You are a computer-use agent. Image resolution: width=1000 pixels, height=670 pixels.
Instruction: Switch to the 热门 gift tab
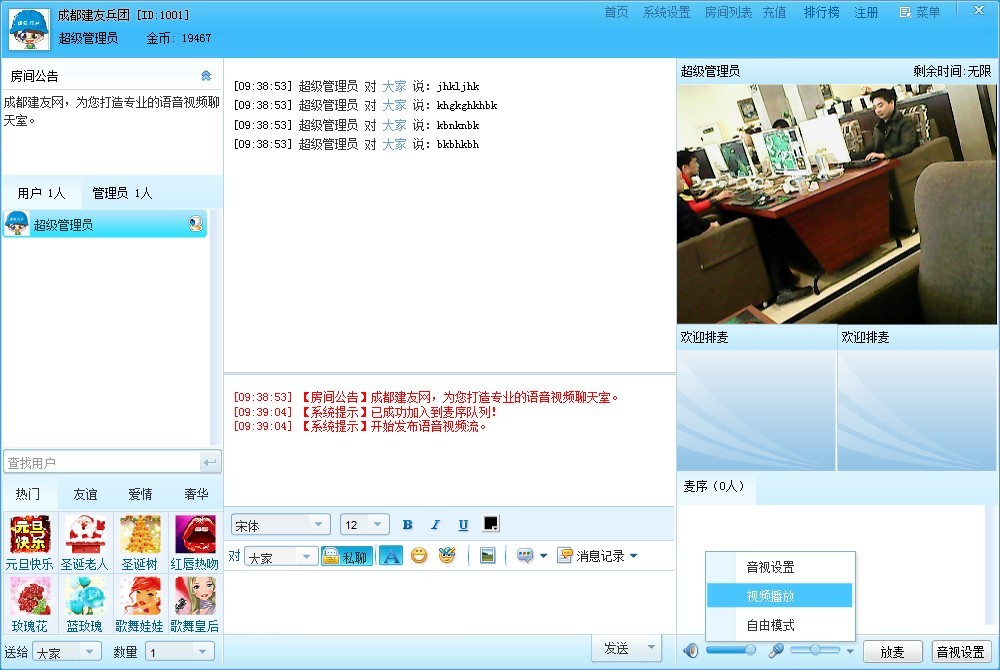point(28,494)
